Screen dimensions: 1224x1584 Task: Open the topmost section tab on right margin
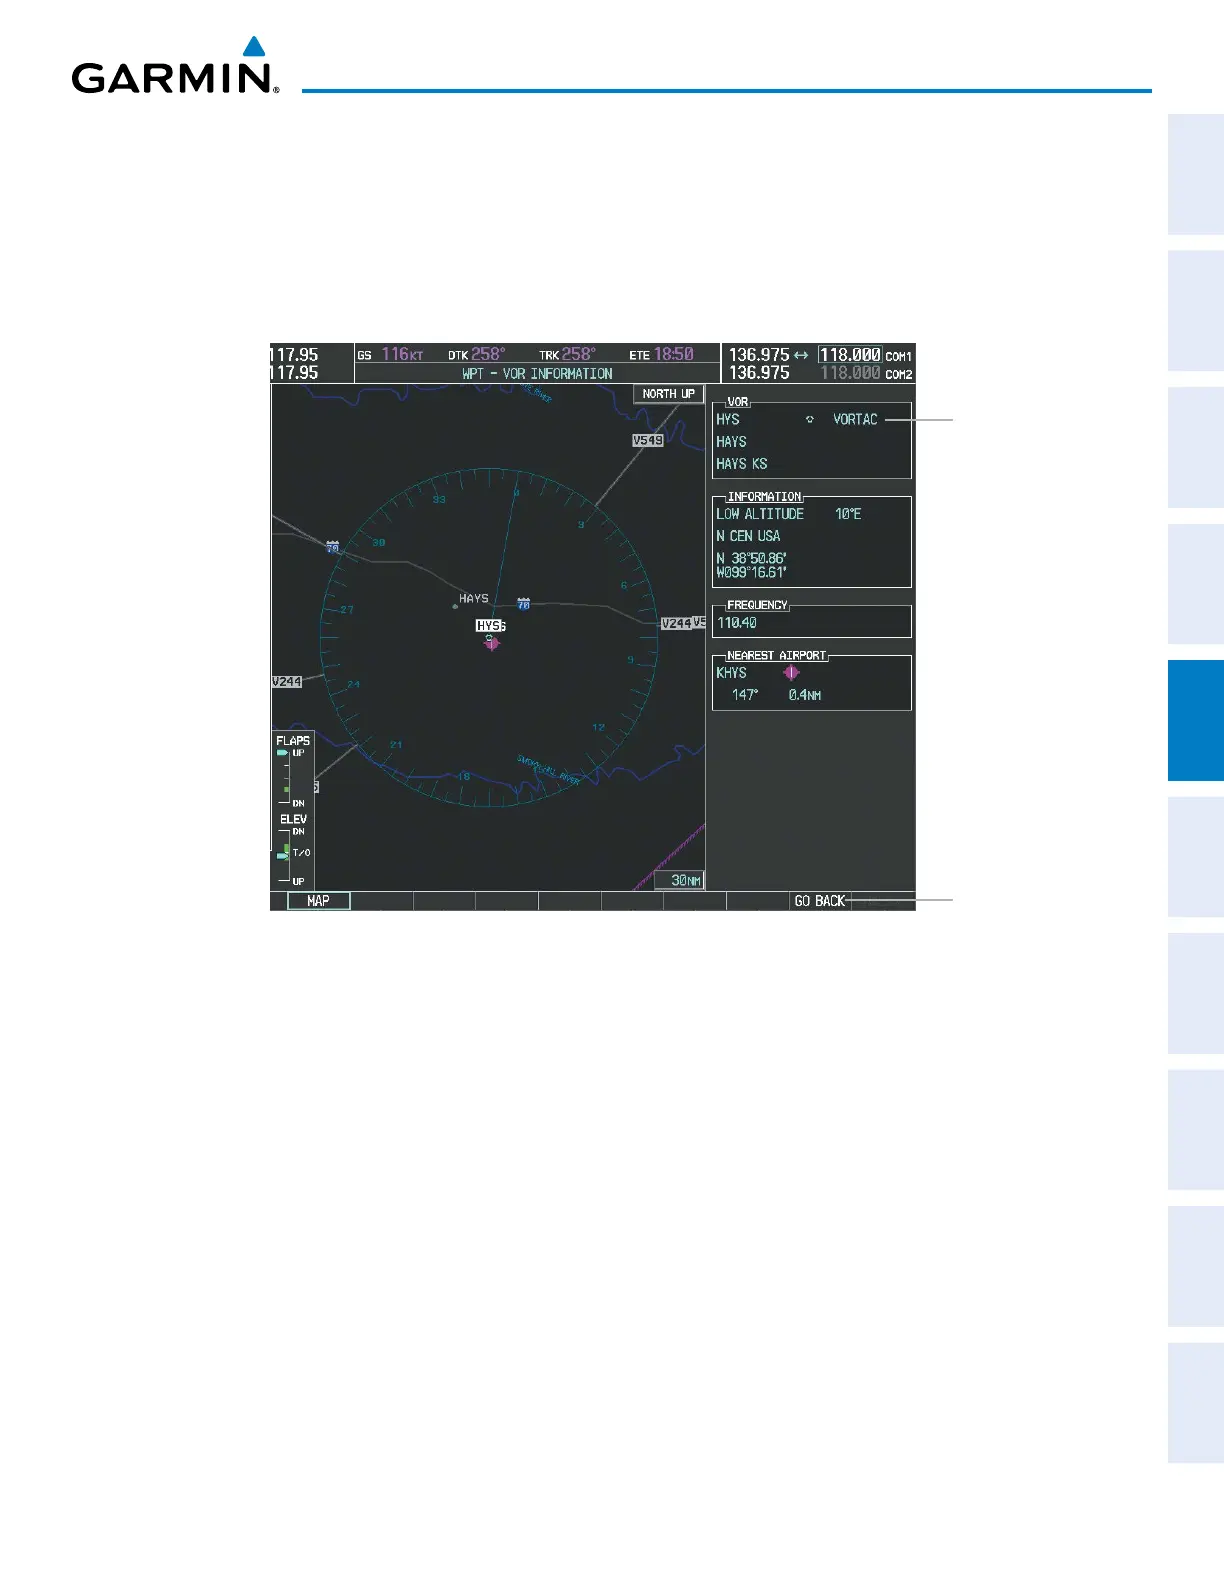(x=1196, y=175)
